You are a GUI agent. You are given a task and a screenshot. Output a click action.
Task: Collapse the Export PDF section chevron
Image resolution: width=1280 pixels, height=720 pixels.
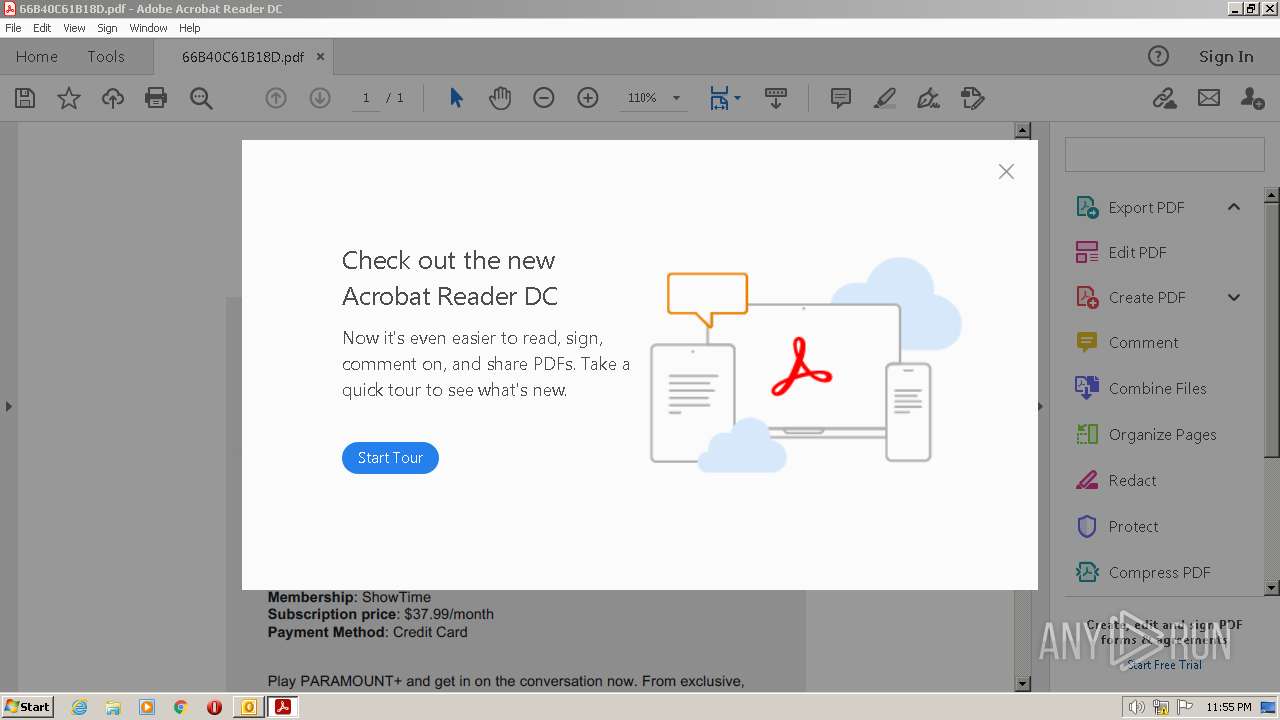(x=1234, y=207)
